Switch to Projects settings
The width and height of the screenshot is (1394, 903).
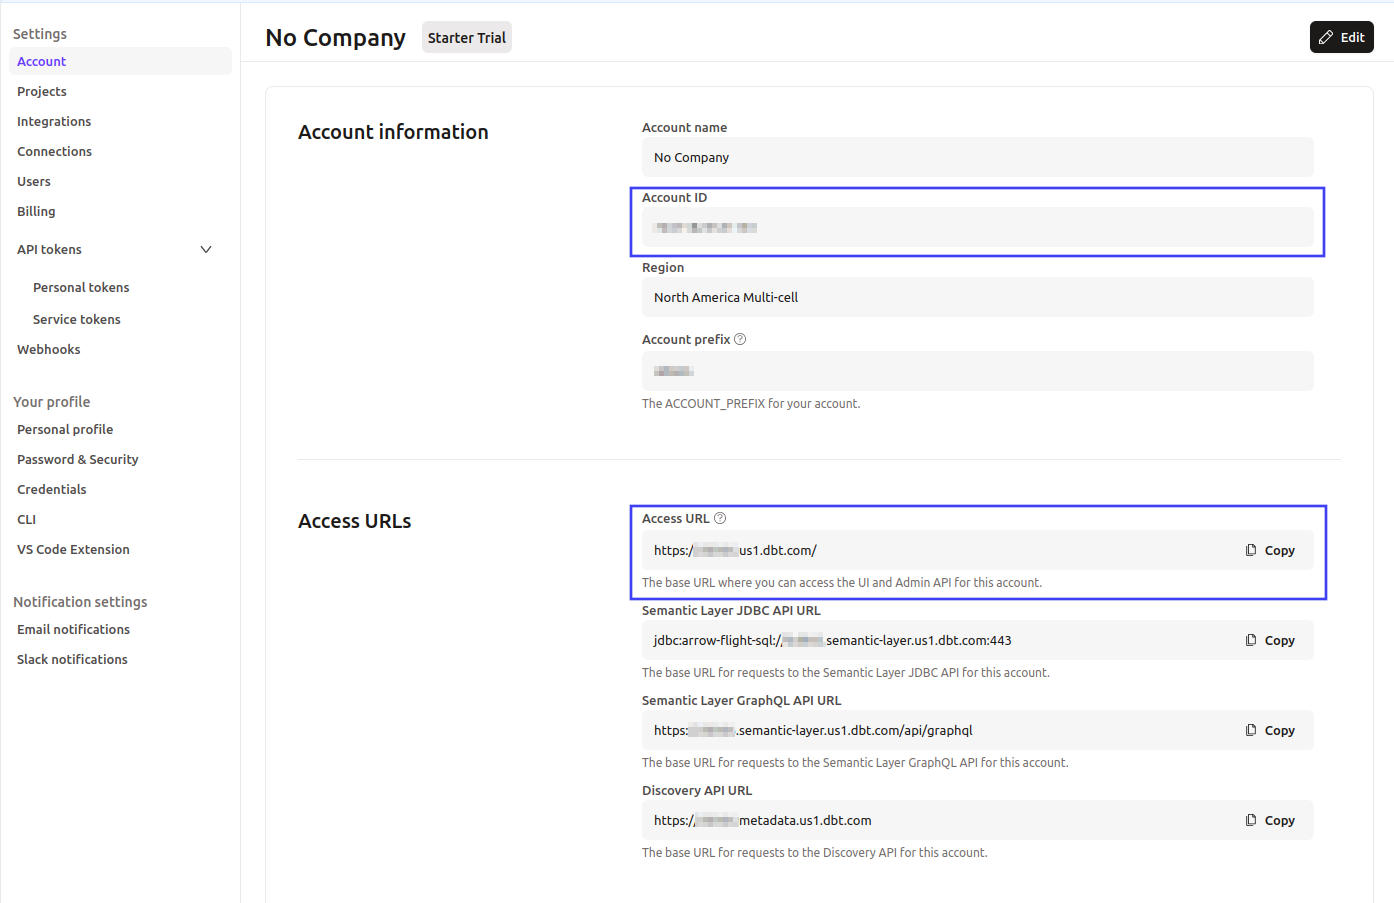41,91
